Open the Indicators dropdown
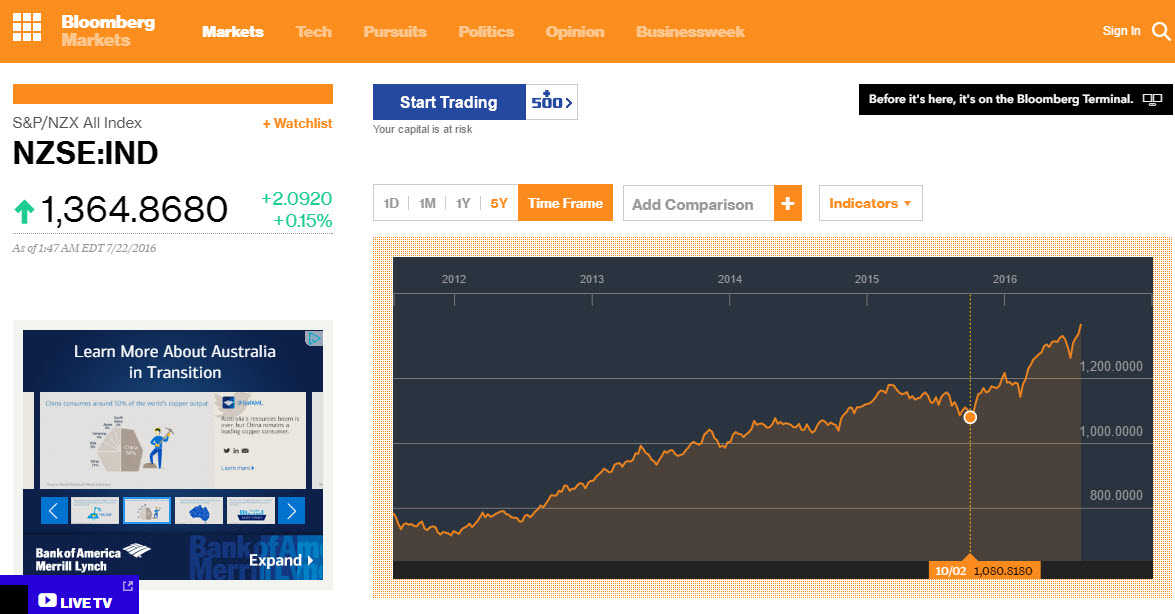Image resolution: width=1175 pixels, height=614 pixels. [871, 203]
